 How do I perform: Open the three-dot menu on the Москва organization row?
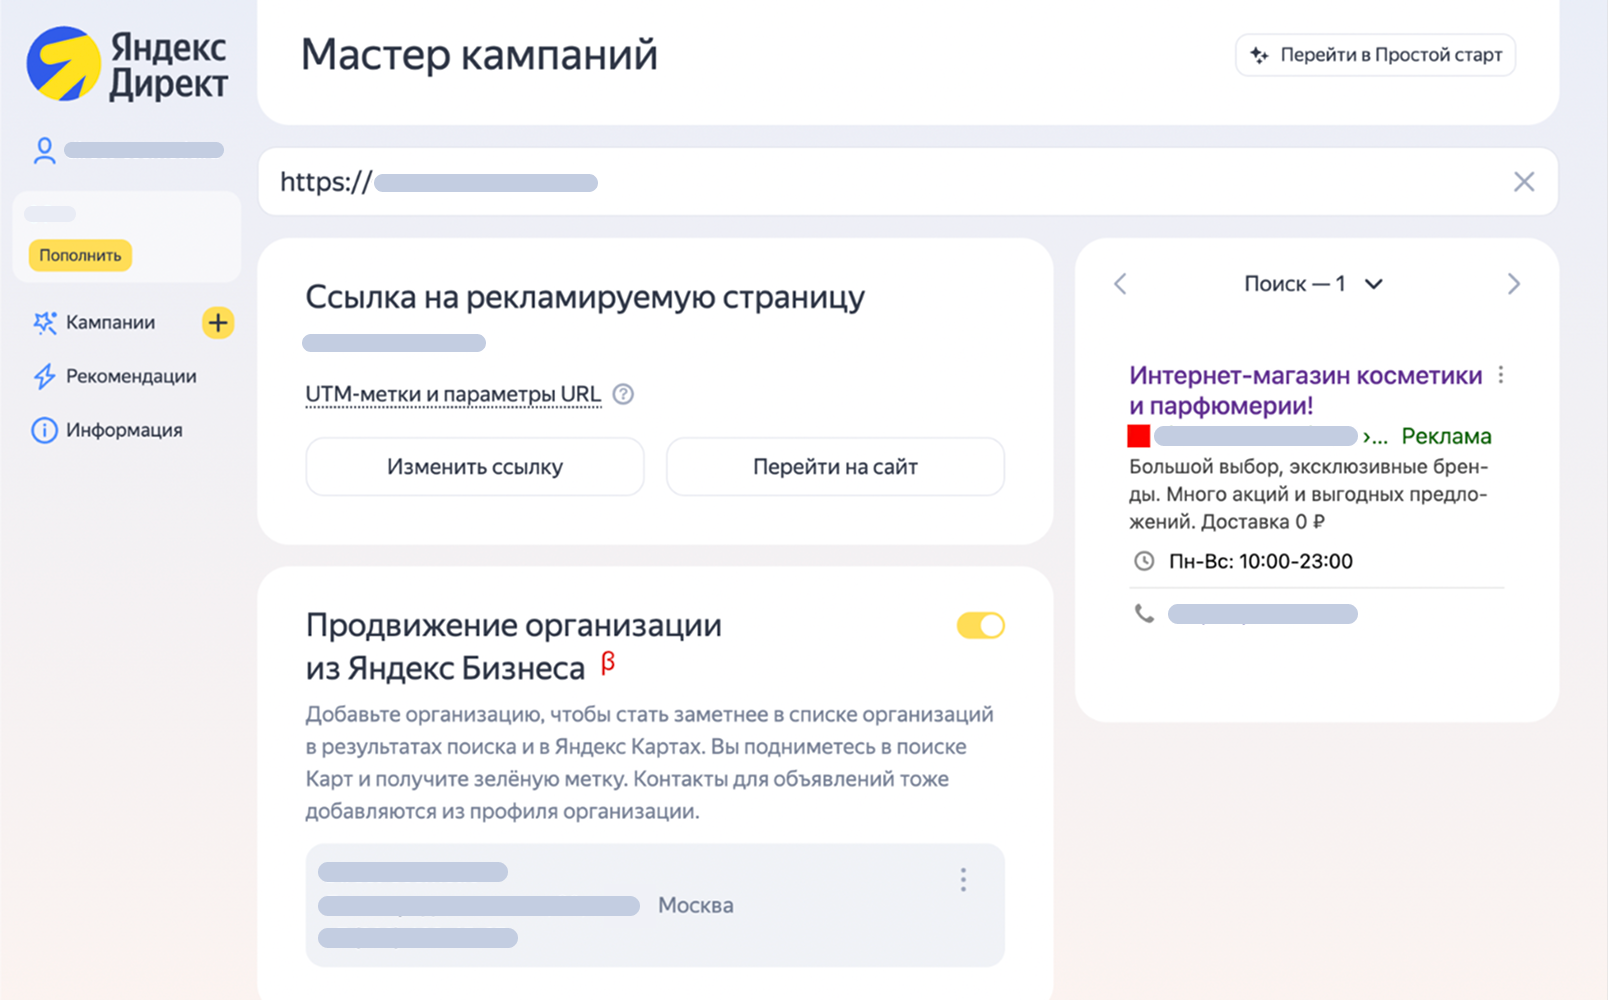click(963, 879)
